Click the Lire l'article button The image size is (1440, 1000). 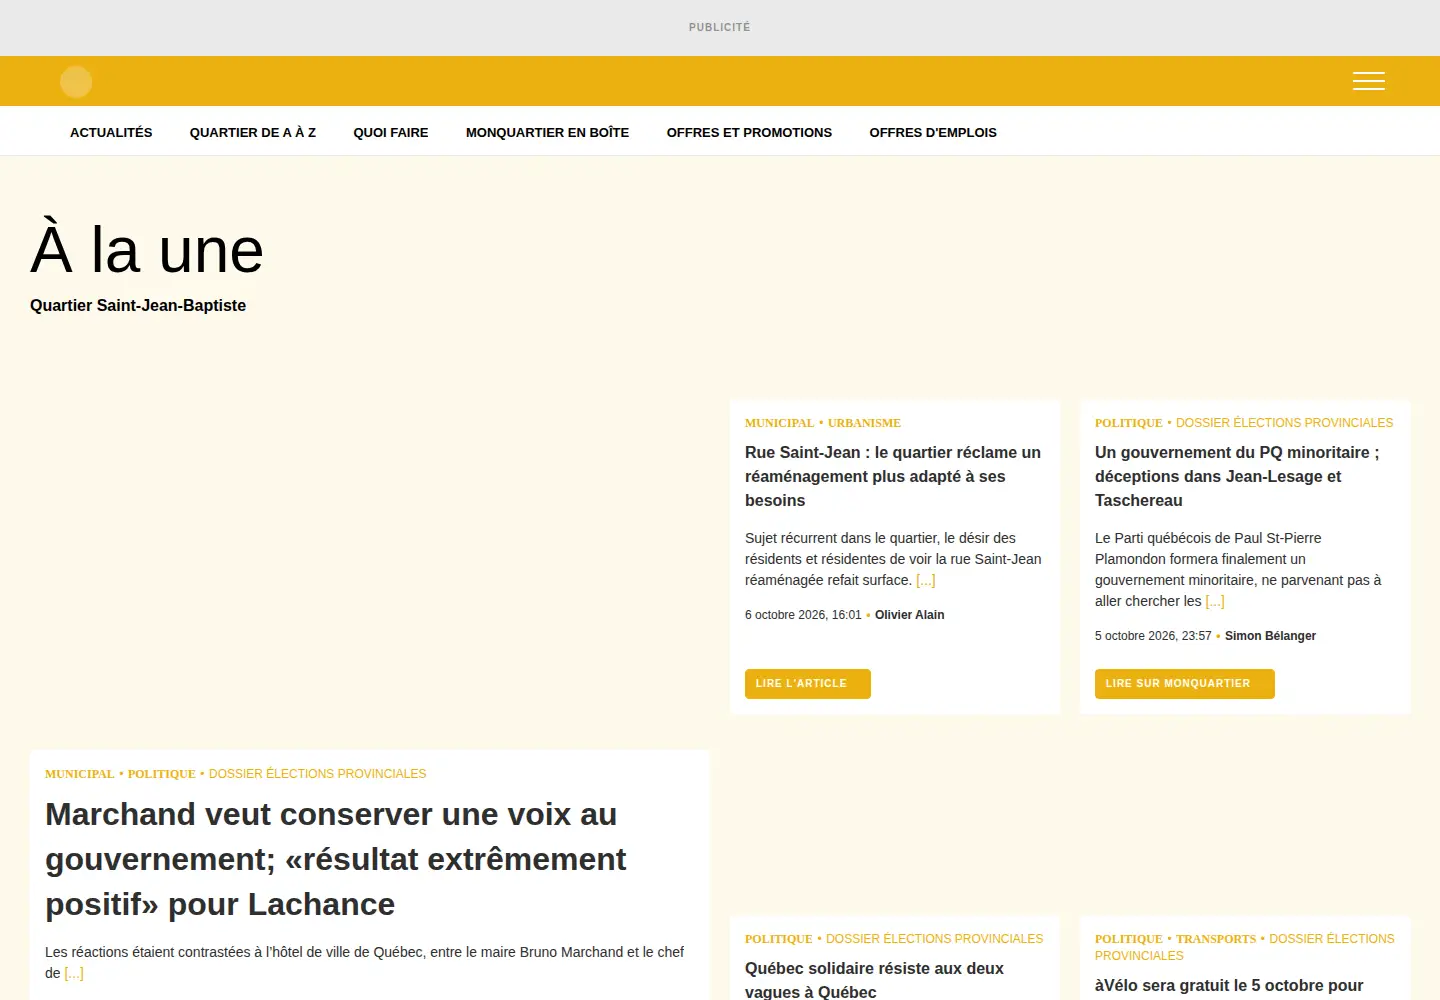click(808, 684)
